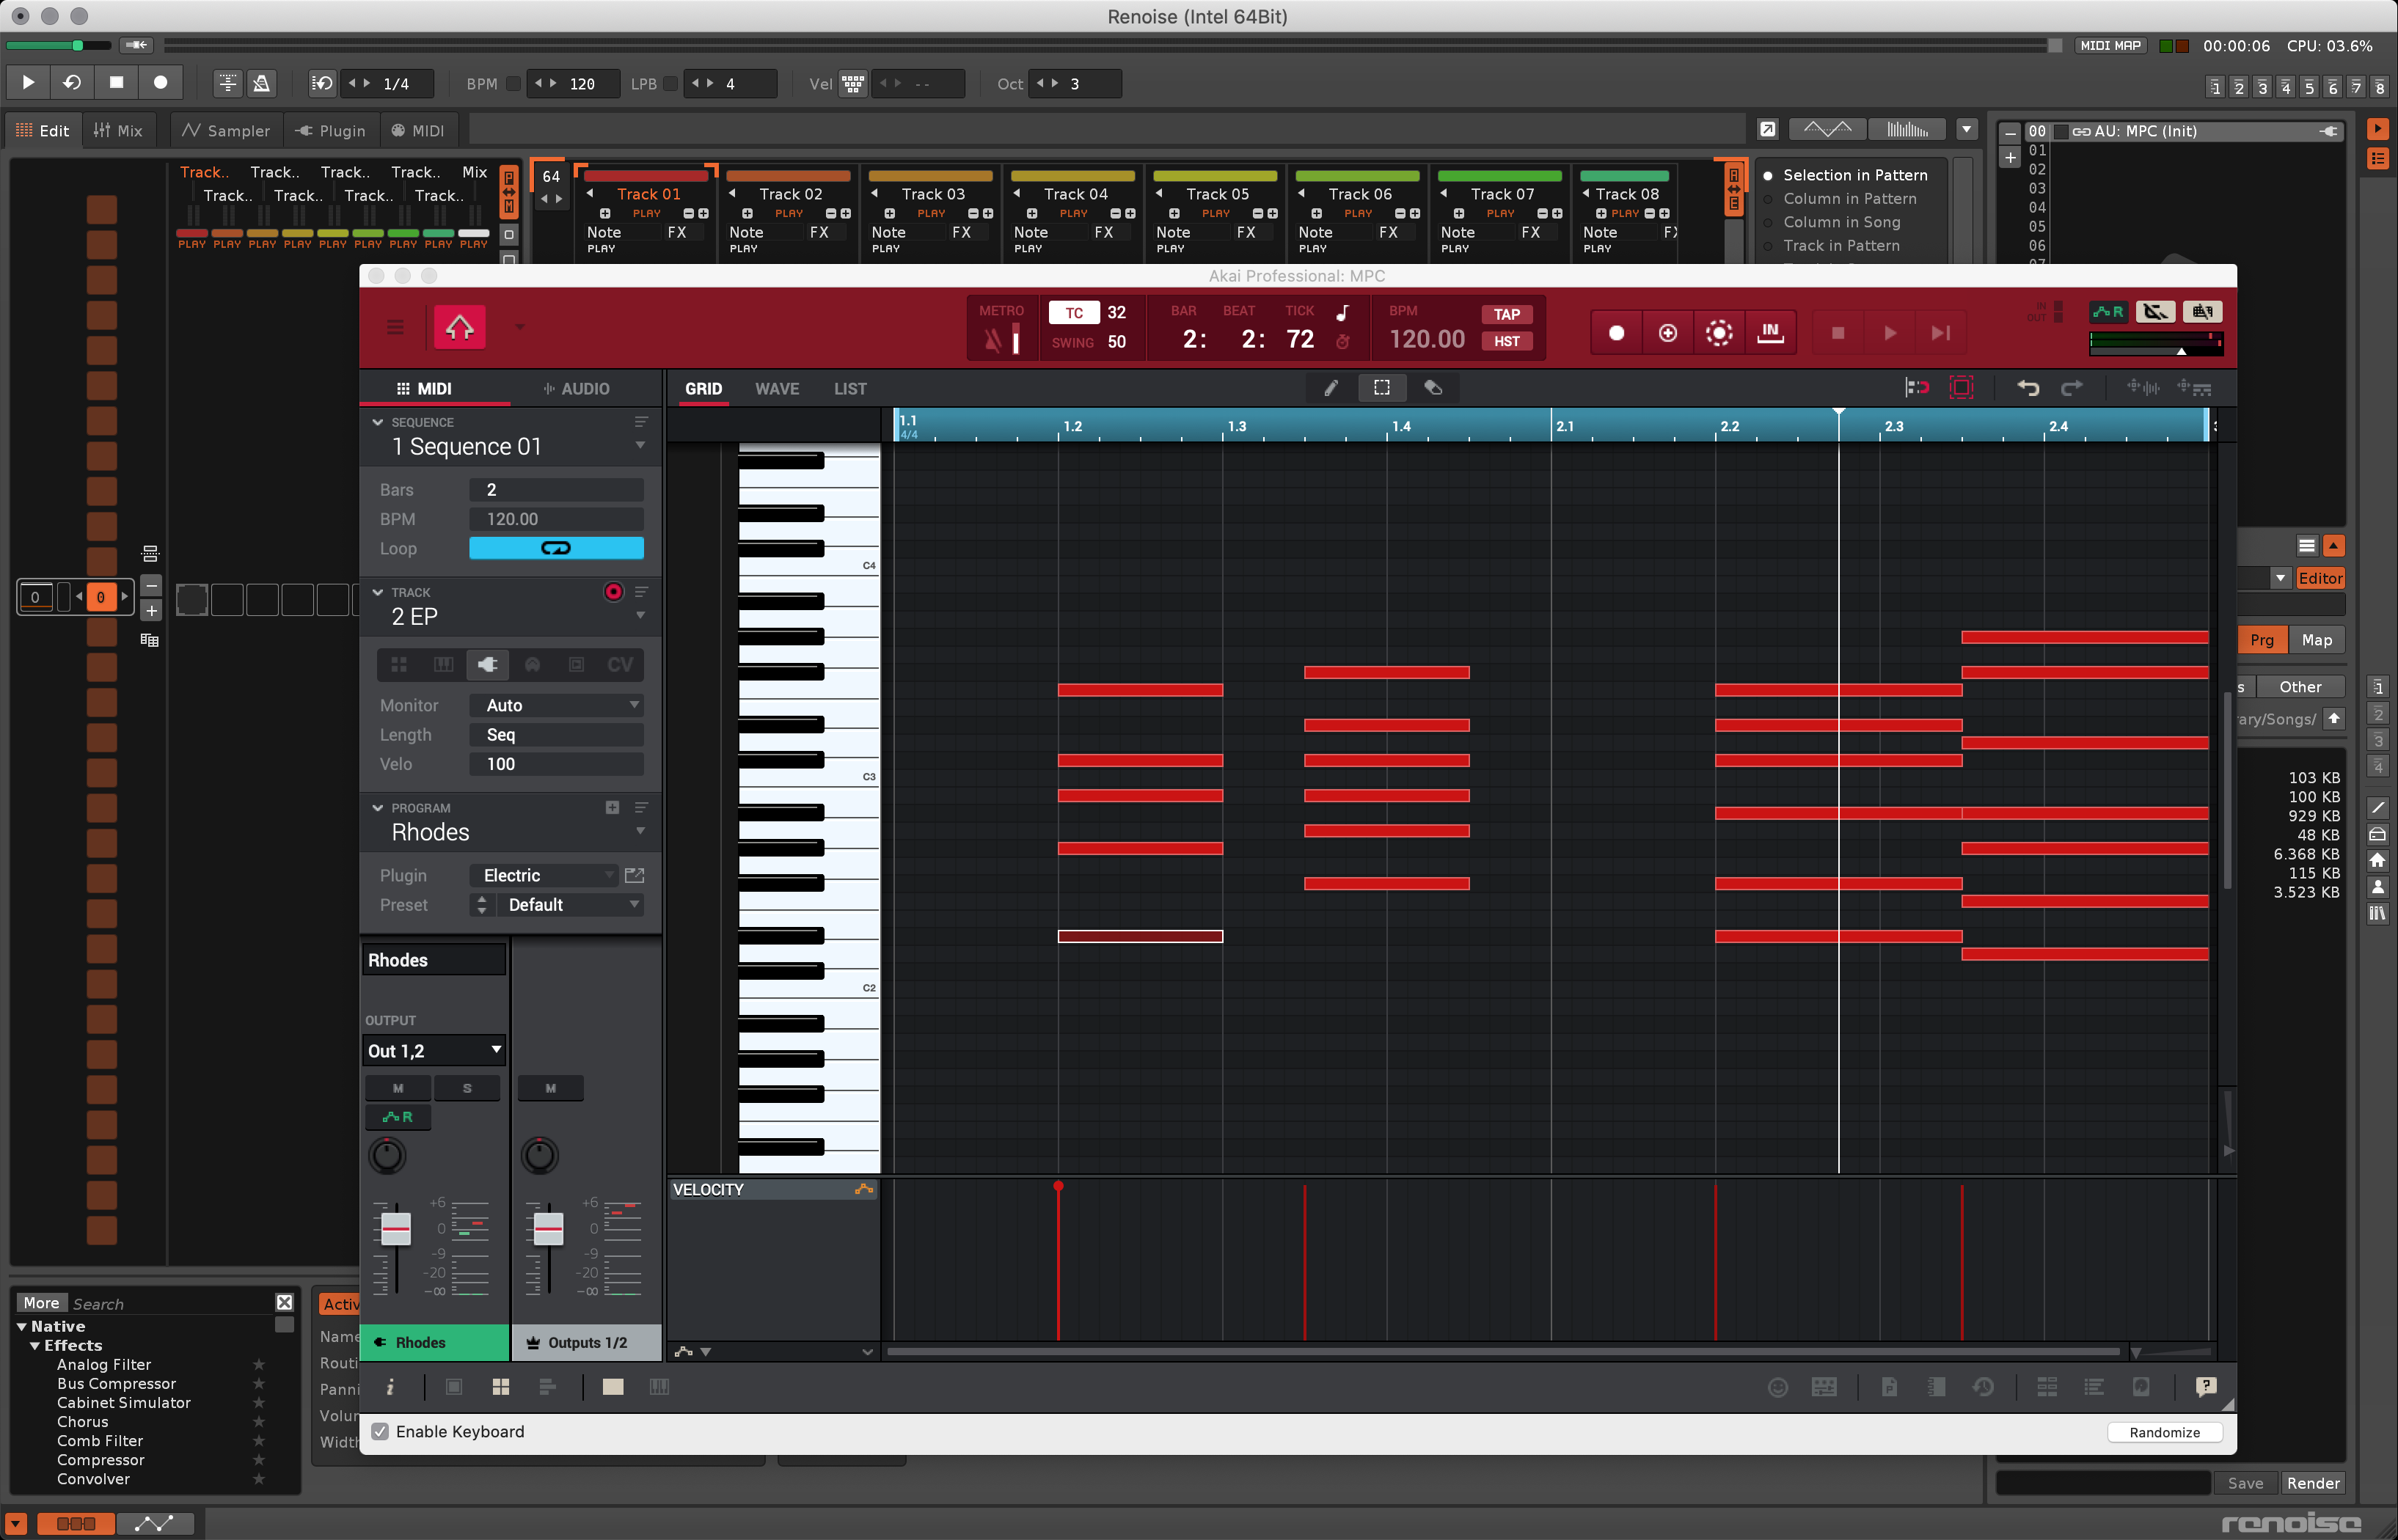Open the Plugin Electric dropdown
Image resolution: width=2398 pixels, height=1540 pixels.
tap(544, 875)
